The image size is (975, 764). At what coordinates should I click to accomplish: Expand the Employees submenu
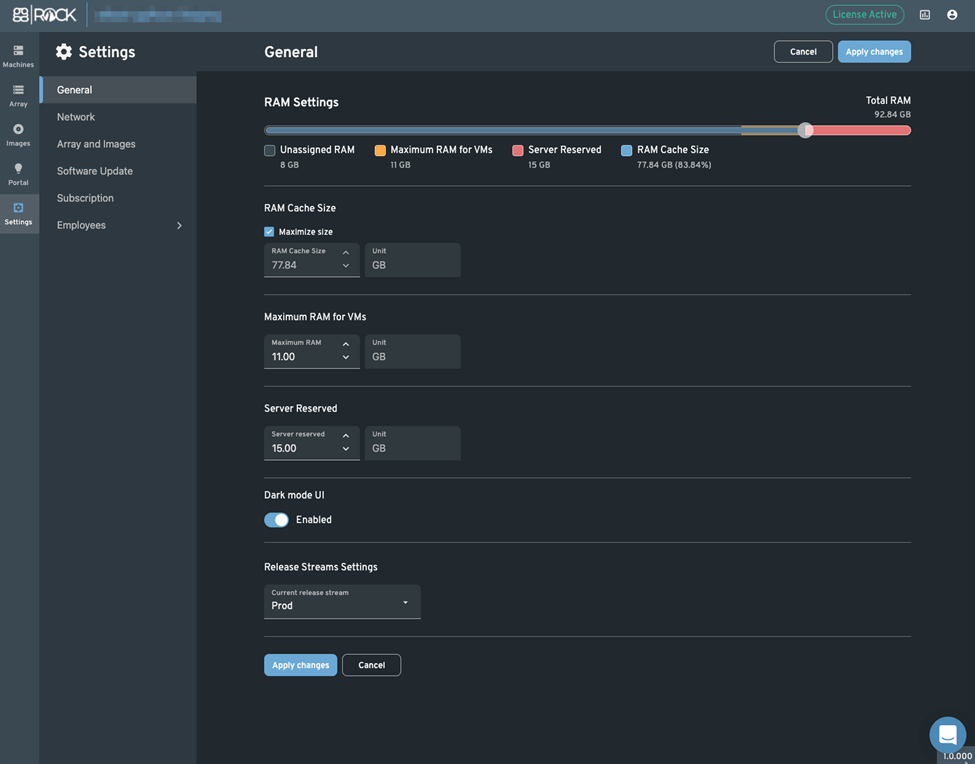[x=179, y=226]
